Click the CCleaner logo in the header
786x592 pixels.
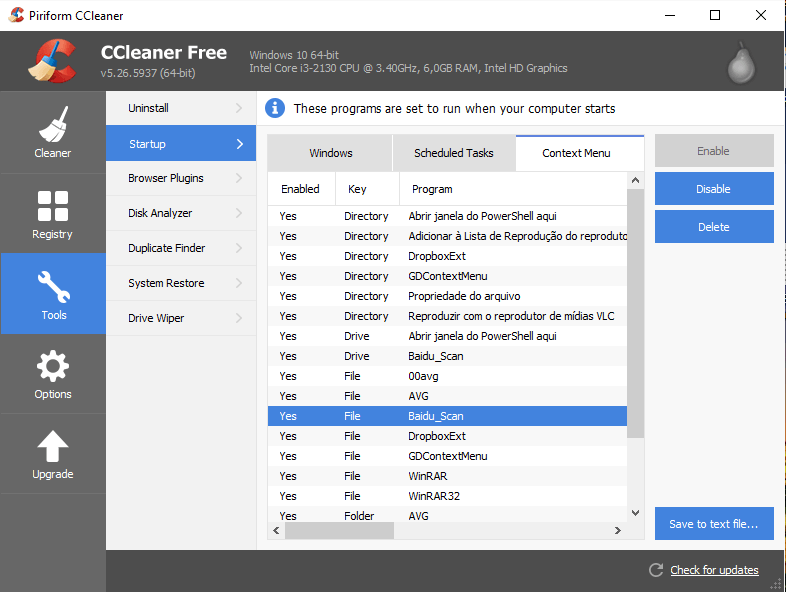(53, 61)
